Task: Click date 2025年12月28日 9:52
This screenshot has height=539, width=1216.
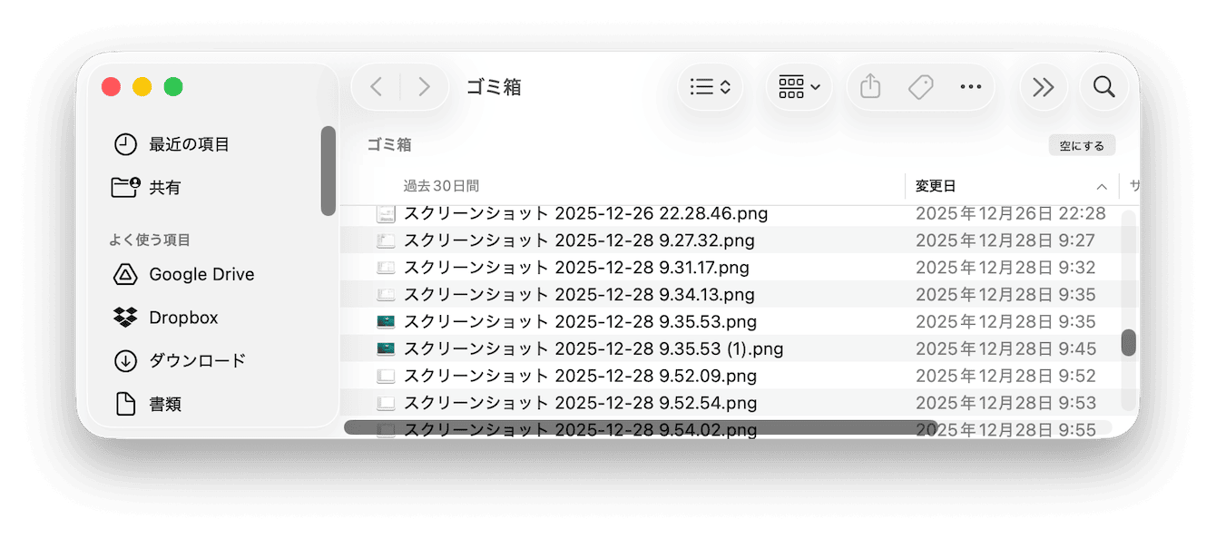Action: click(x=1005, y=375)
